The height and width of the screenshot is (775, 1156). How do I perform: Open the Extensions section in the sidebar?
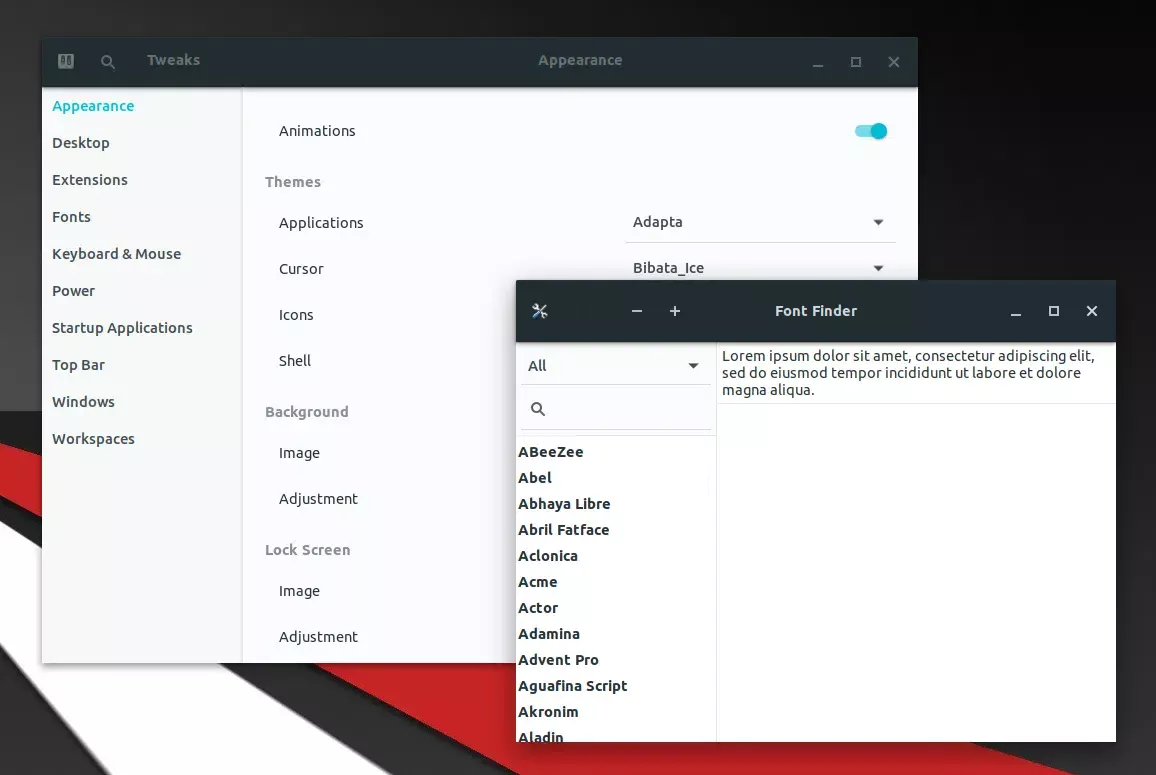[x=90, y=180]
